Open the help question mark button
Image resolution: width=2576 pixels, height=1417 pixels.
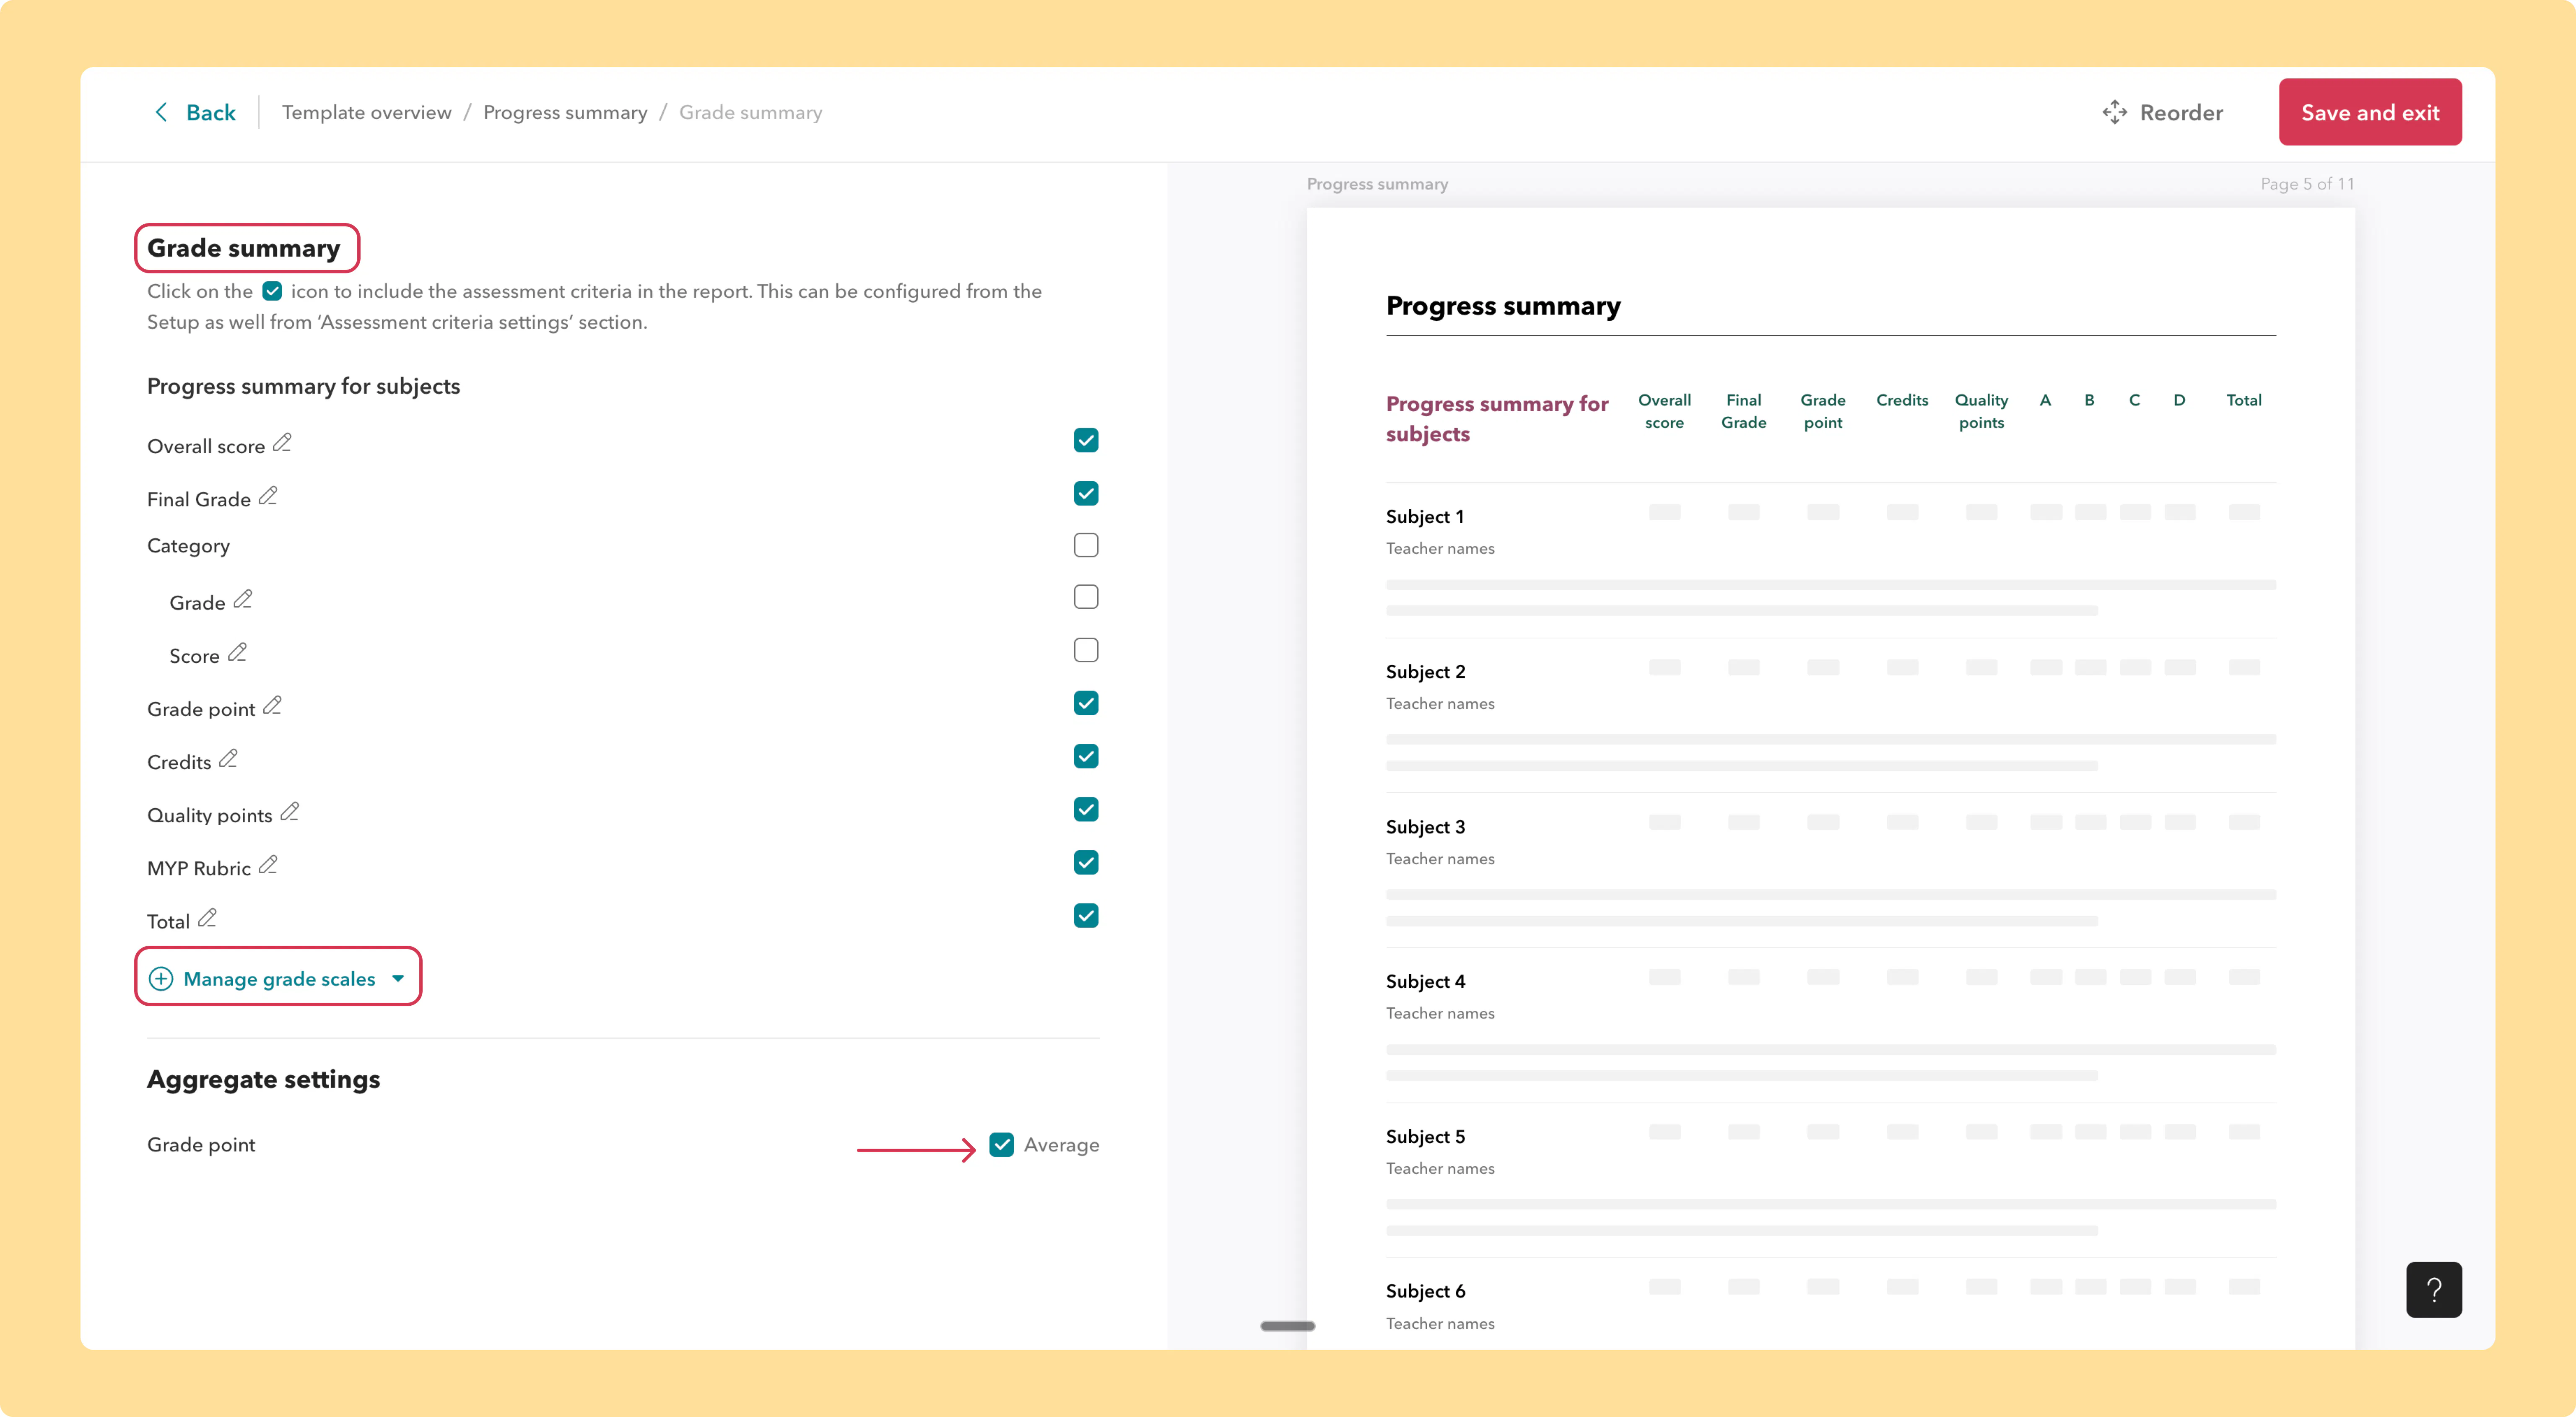[2434, 1290]
